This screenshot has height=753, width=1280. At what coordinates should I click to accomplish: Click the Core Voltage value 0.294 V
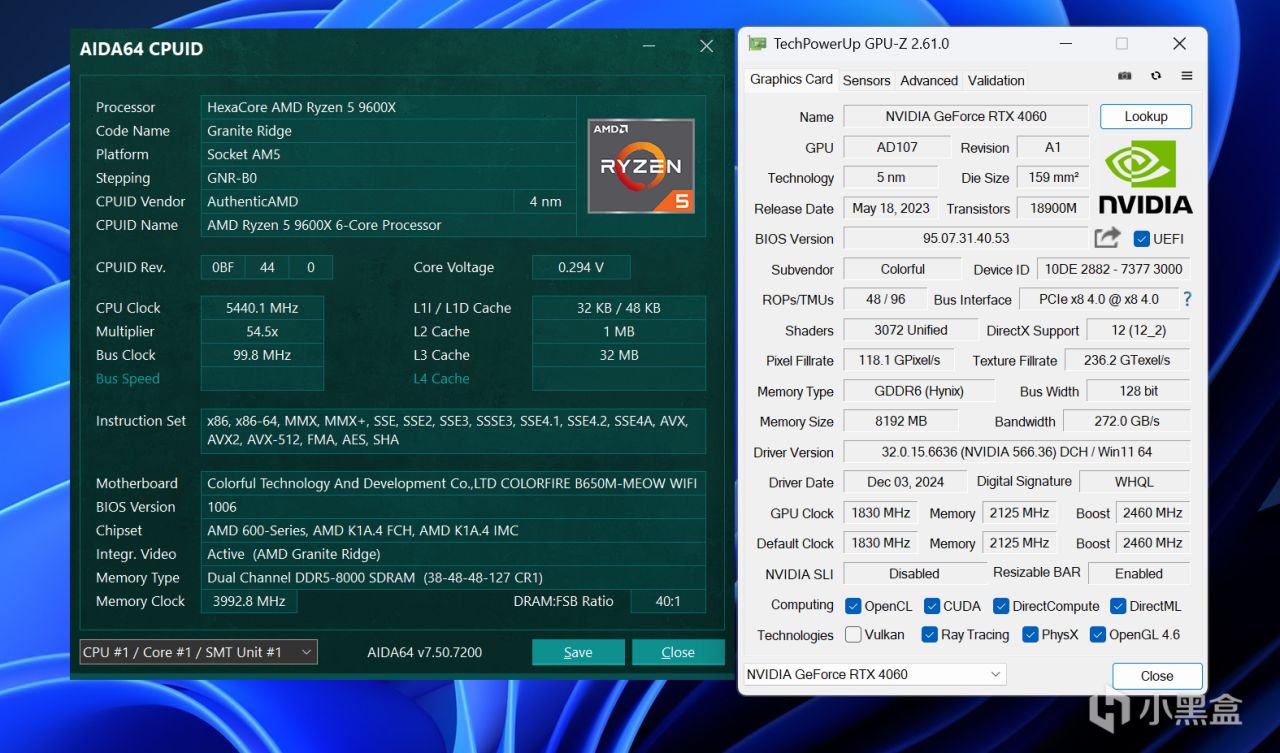tap(581, 267)
